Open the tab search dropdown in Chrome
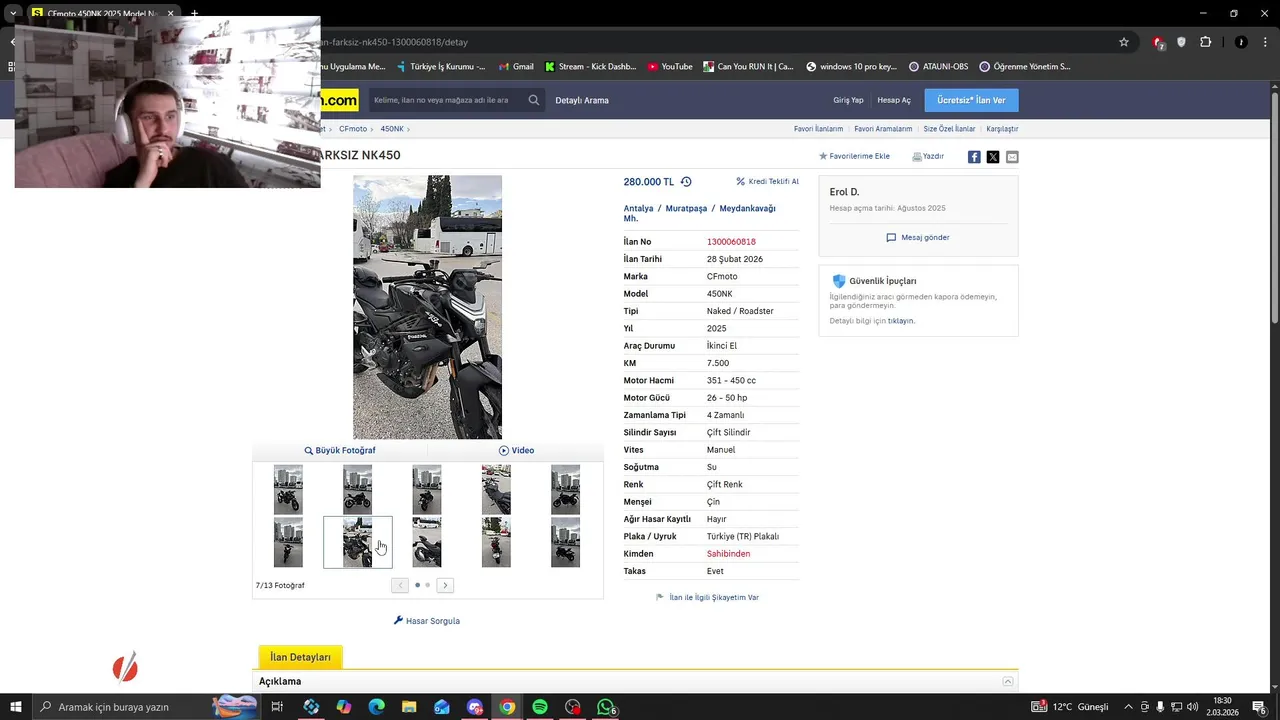The image size is (1280, 720). pos(13,13)
